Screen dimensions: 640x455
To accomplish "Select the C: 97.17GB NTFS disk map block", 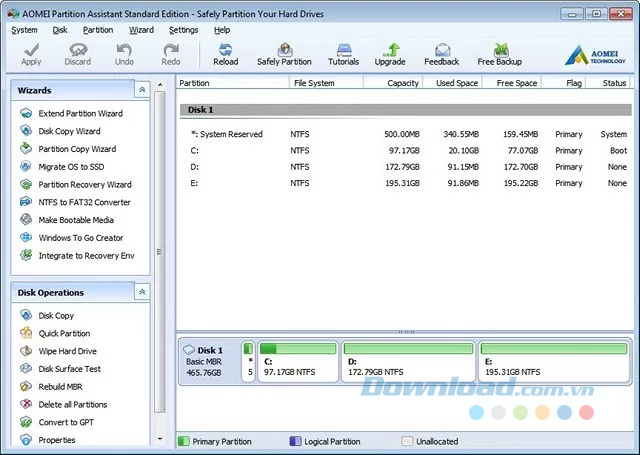I will pyautogui.click(x=298, y=362).
